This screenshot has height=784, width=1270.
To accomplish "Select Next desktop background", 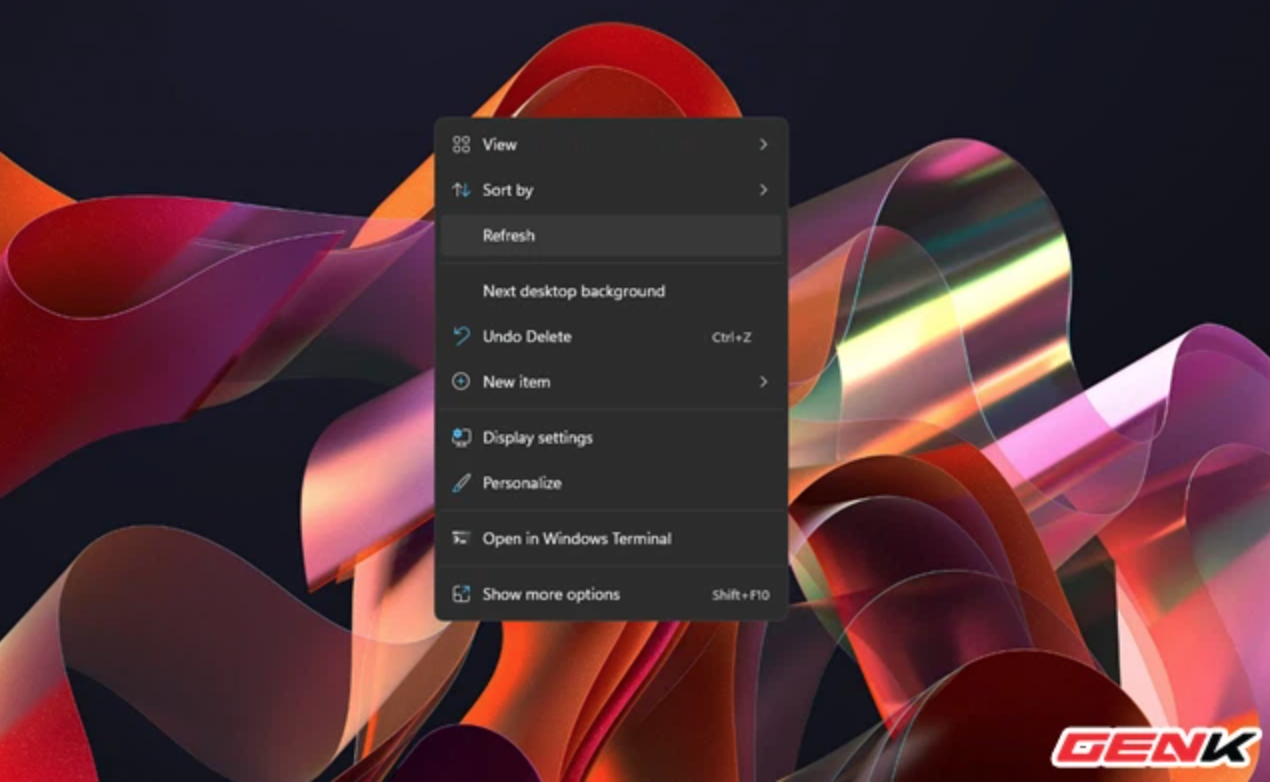I will (x=573, y=291).
